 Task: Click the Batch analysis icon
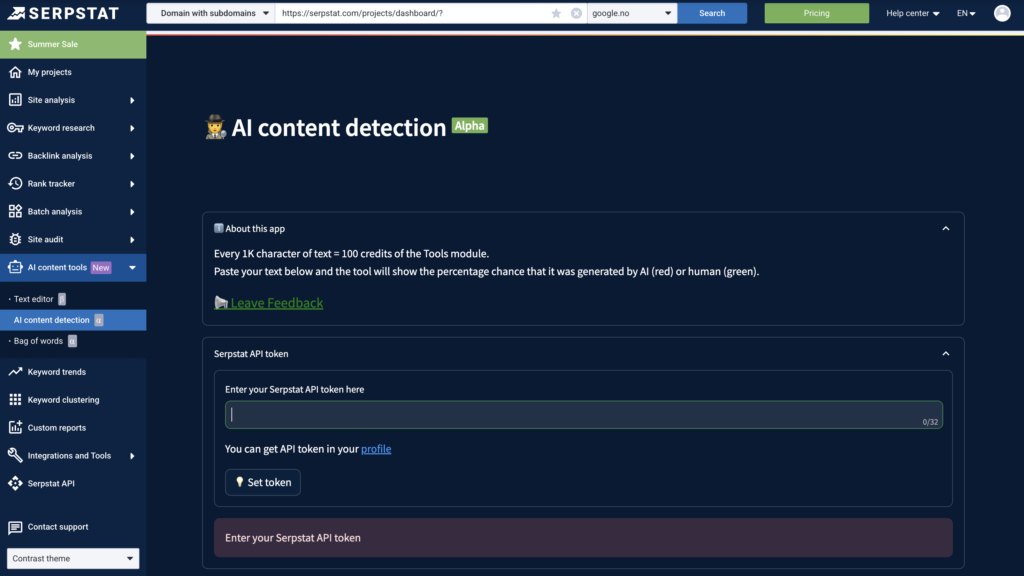click(15, 212)
